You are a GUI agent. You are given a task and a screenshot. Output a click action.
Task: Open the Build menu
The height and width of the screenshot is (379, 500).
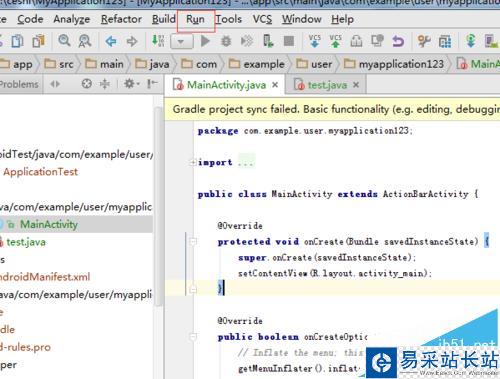(164, 19)
